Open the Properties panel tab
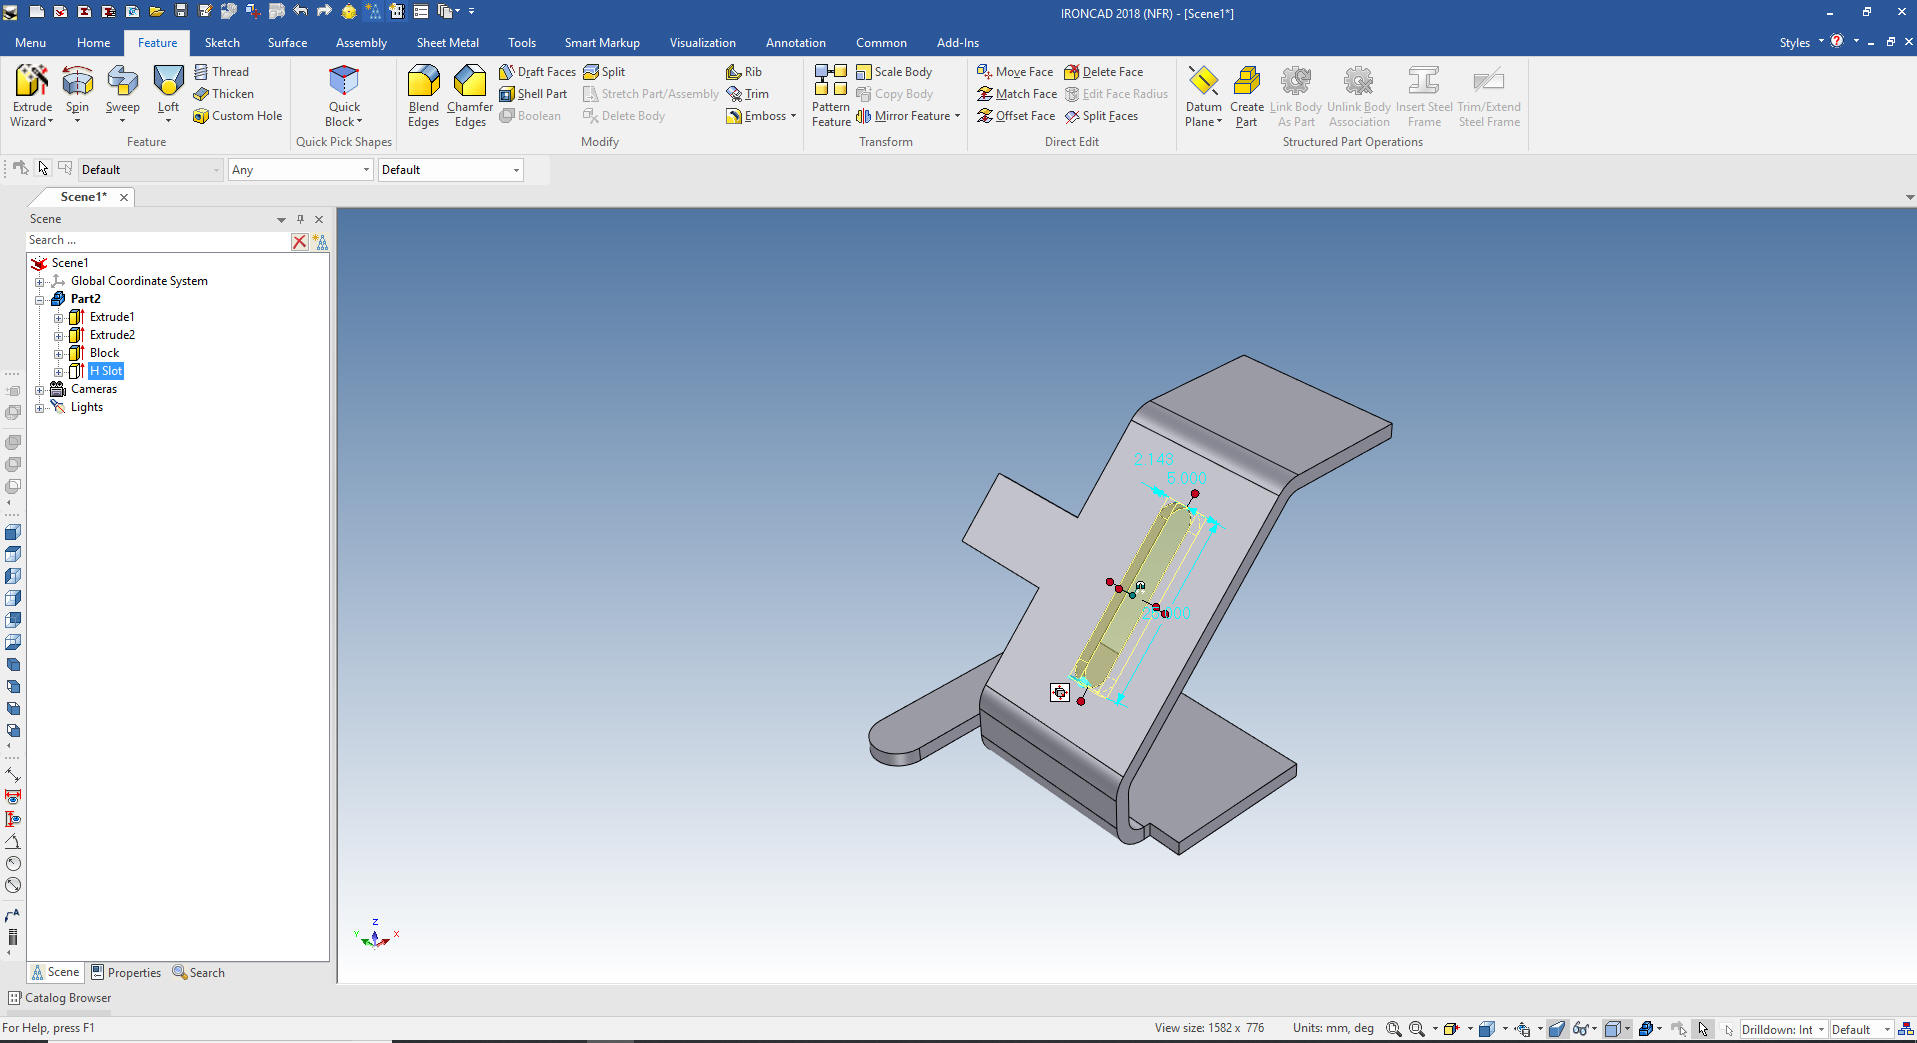This screenshot has height=1043, width=1917. [x=126, y=972]
